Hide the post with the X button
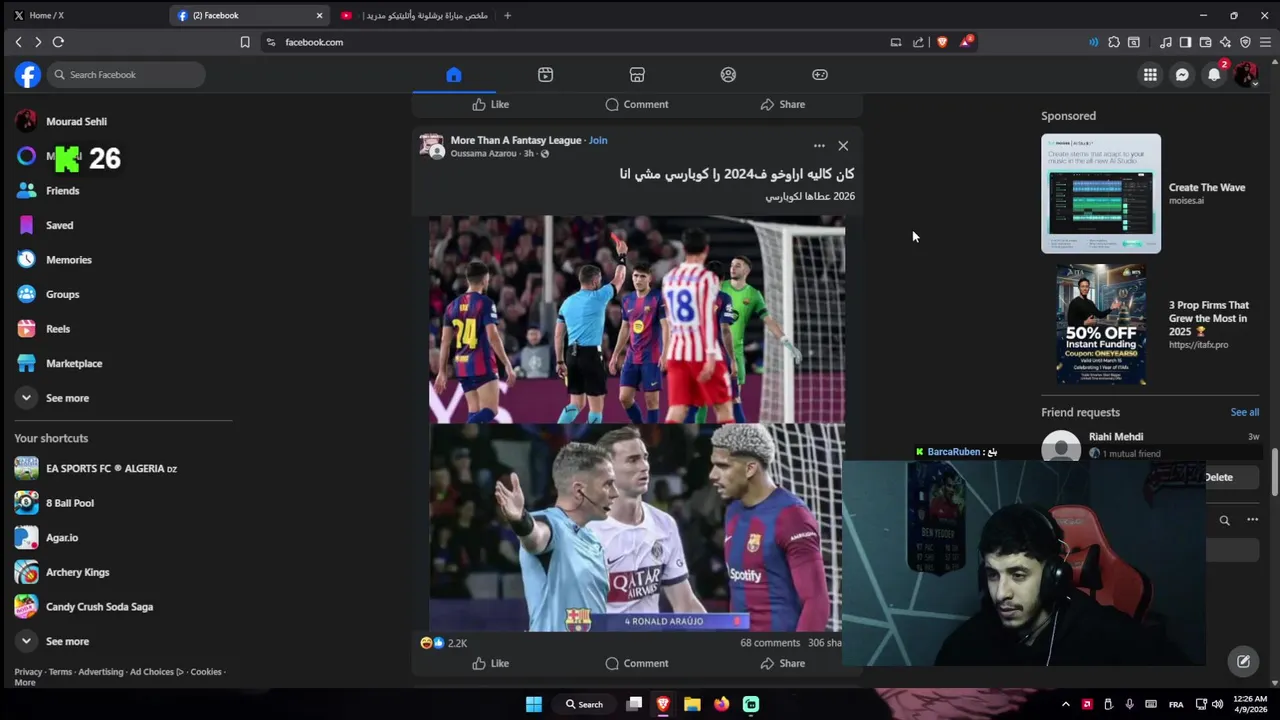This screenshot has height=720, width=1280. click(843, 146)
